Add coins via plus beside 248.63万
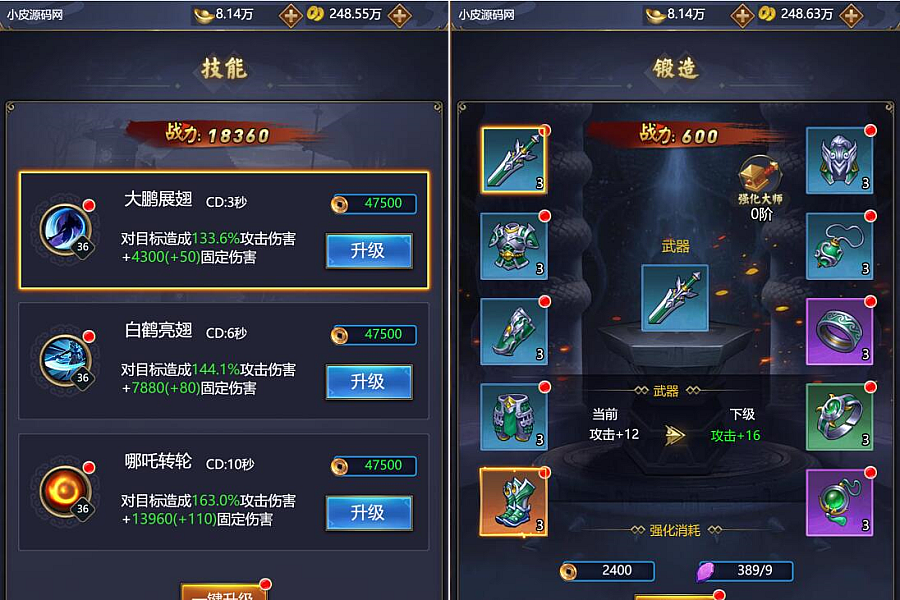This screenshot has height=600, width=900. tap(851, 15)
